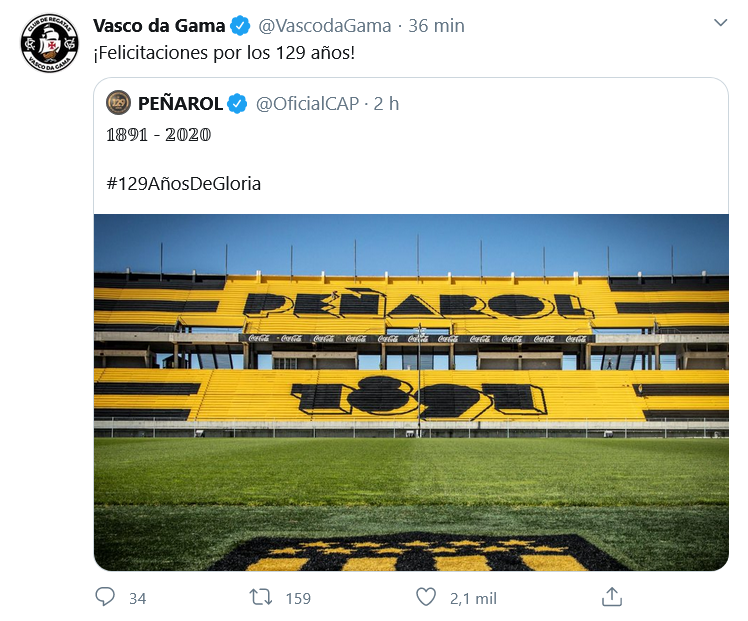Image resolution: width=748 pixels, height=621 pixels.
Task: Open the tweet options chevron menu
Action: [x=720, y=23]
